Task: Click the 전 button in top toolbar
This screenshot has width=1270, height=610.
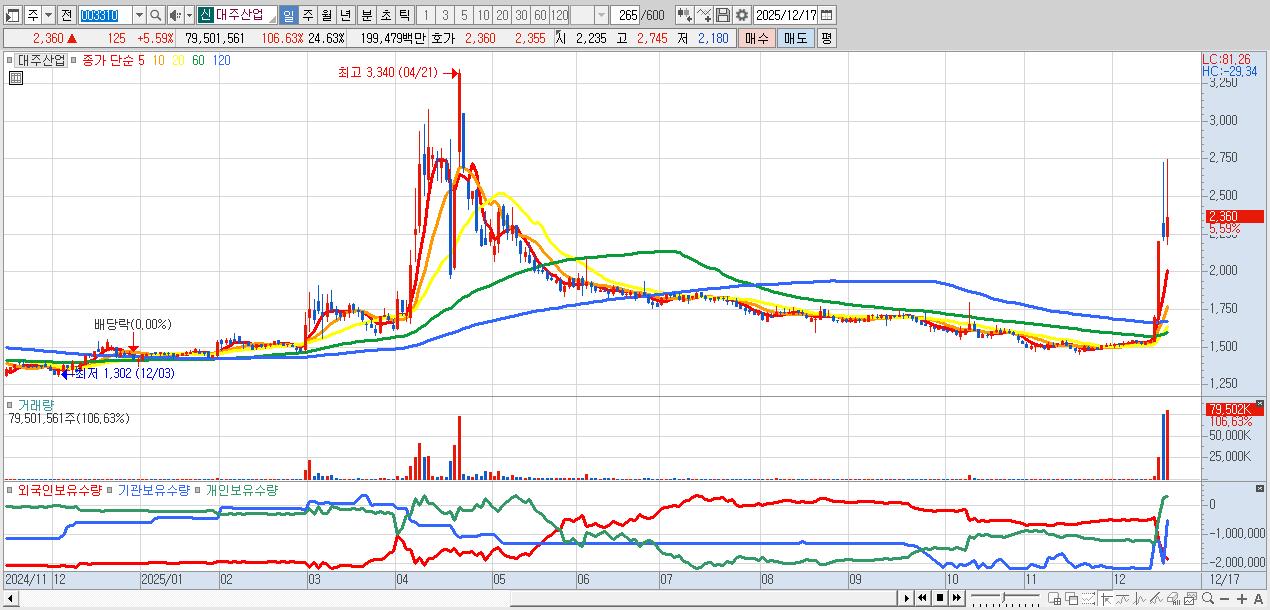Action: (x=66, y=15)
